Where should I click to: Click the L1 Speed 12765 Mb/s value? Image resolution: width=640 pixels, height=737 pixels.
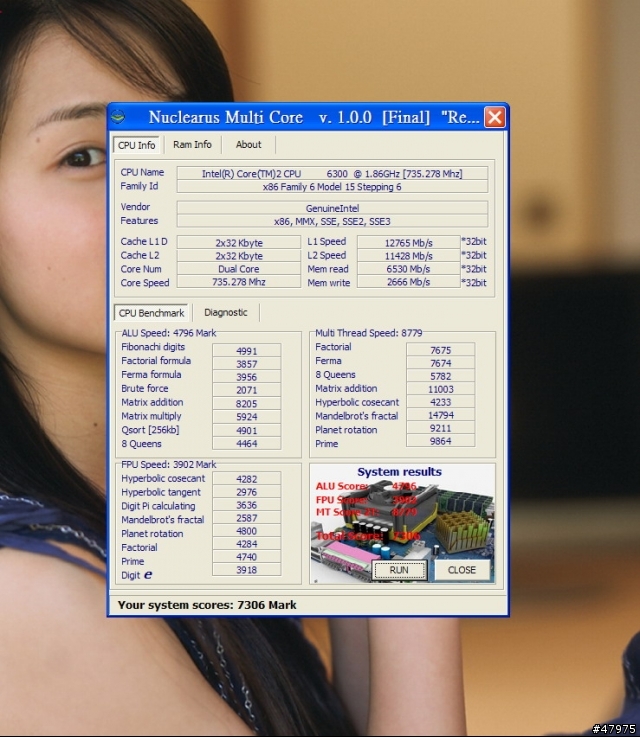tap(408, 243)
